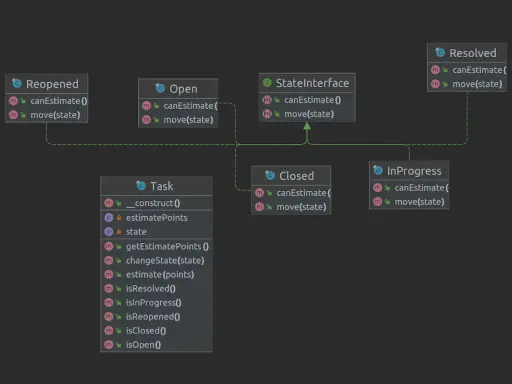Viewport: 512px width, 384px height.
Task: Select estimate(points) in Task class
Action: point(160,275)
